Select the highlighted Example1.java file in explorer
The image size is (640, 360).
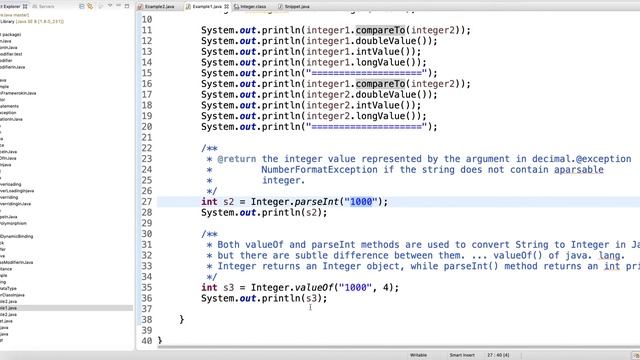[66, 308]
